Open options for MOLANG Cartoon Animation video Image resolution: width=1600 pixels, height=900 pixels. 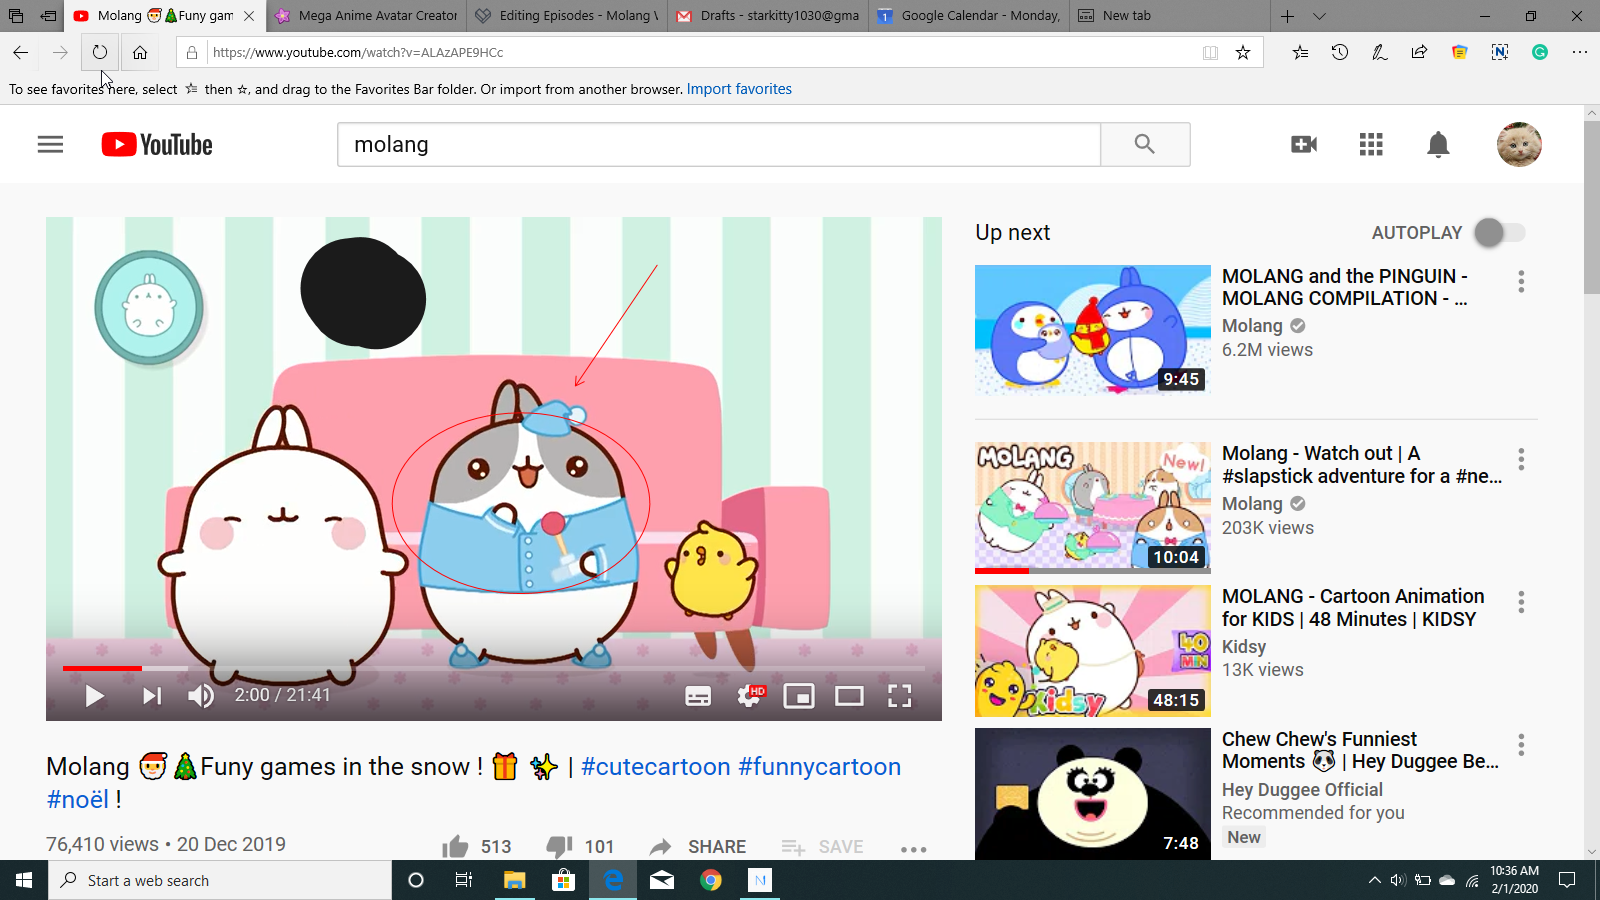[1521, 602]
